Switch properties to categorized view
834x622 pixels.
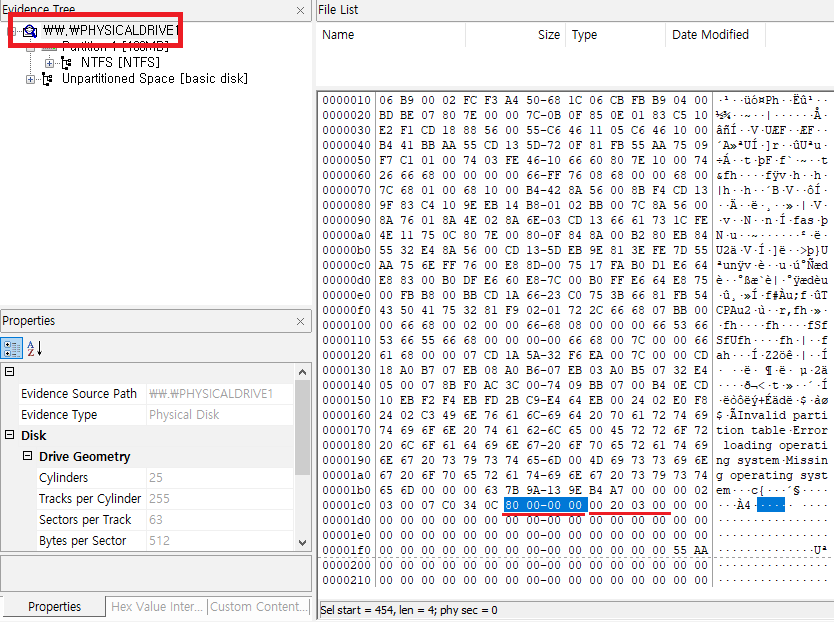pyautogui.click(x=12, y=348)
